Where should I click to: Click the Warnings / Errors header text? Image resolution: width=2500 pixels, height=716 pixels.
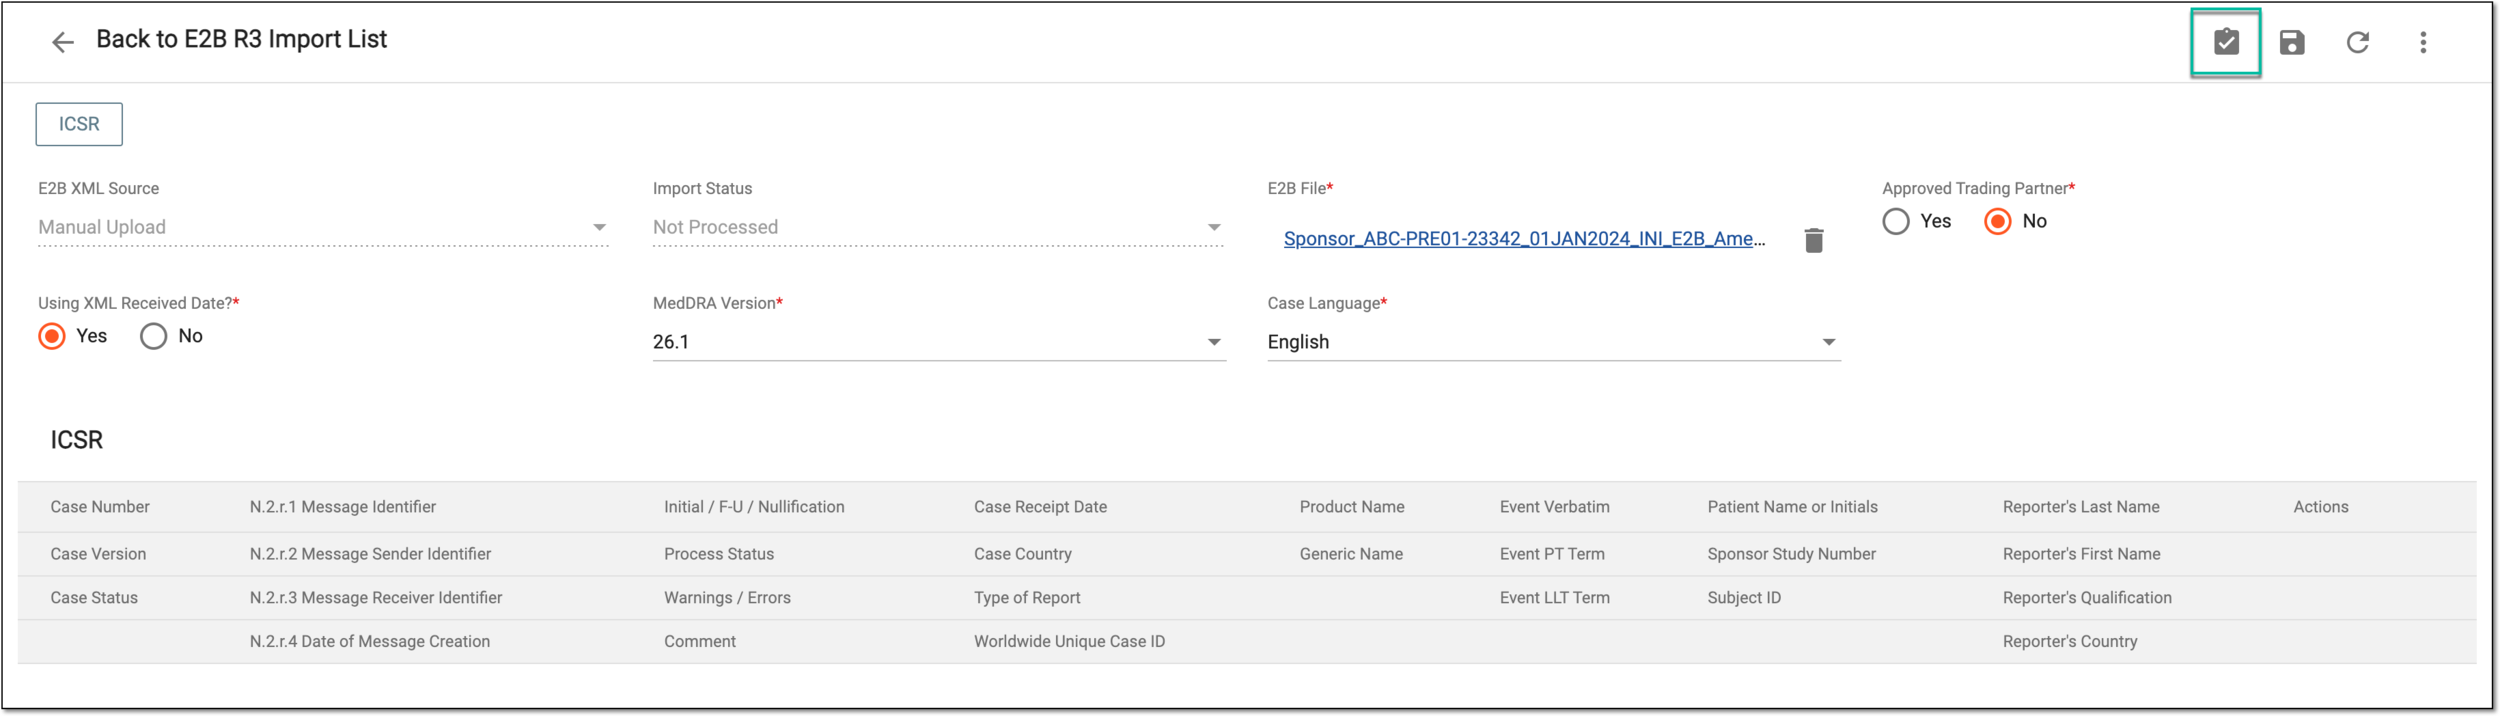pyautogui.click(x=727, y=598)
